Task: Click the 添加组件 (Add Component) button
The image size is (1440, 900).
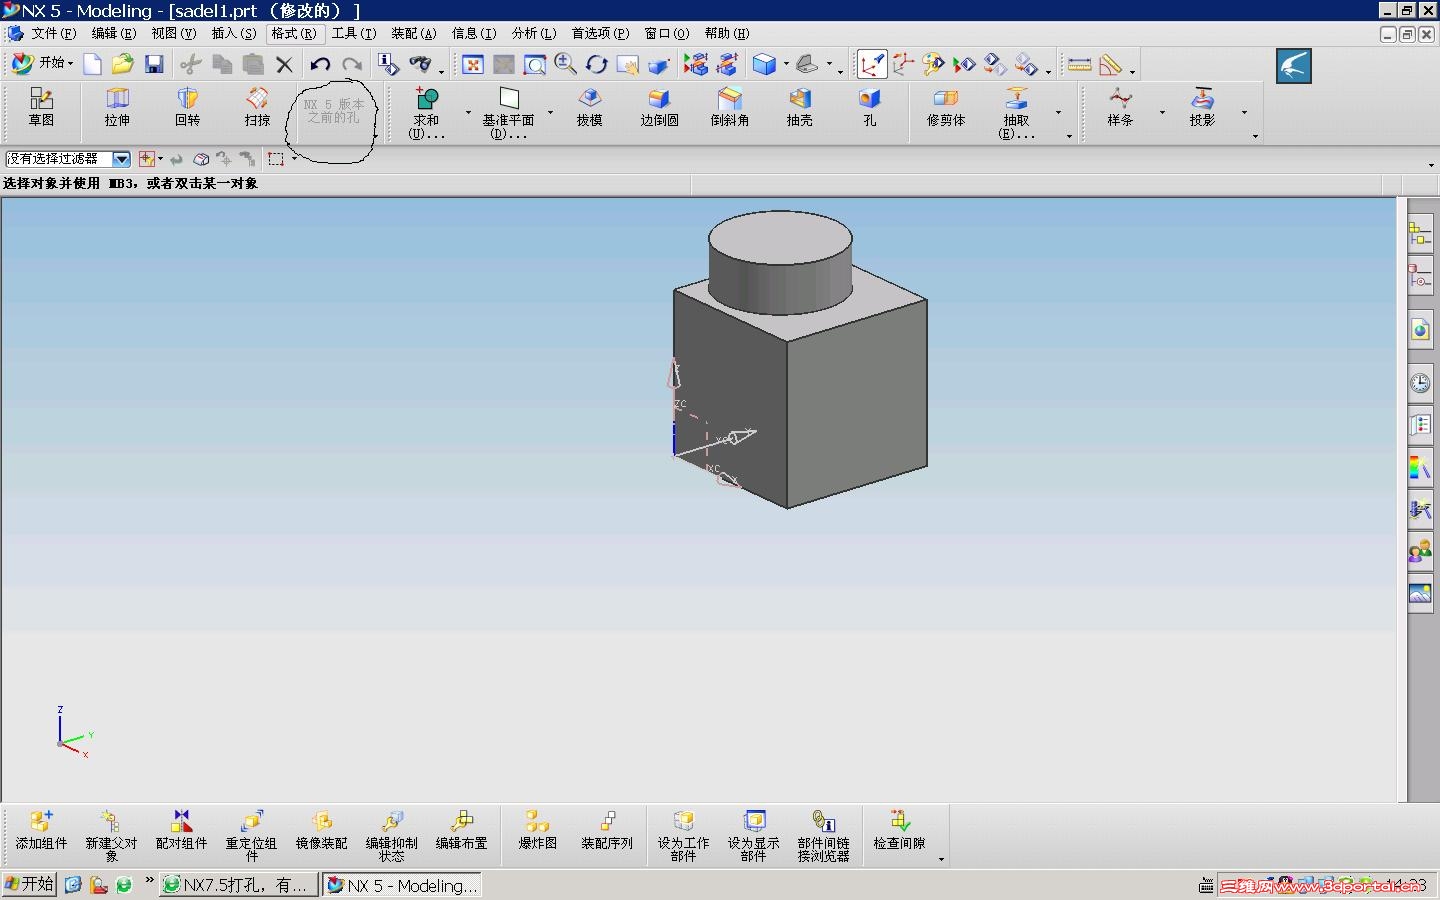Action: coord(41,831)
